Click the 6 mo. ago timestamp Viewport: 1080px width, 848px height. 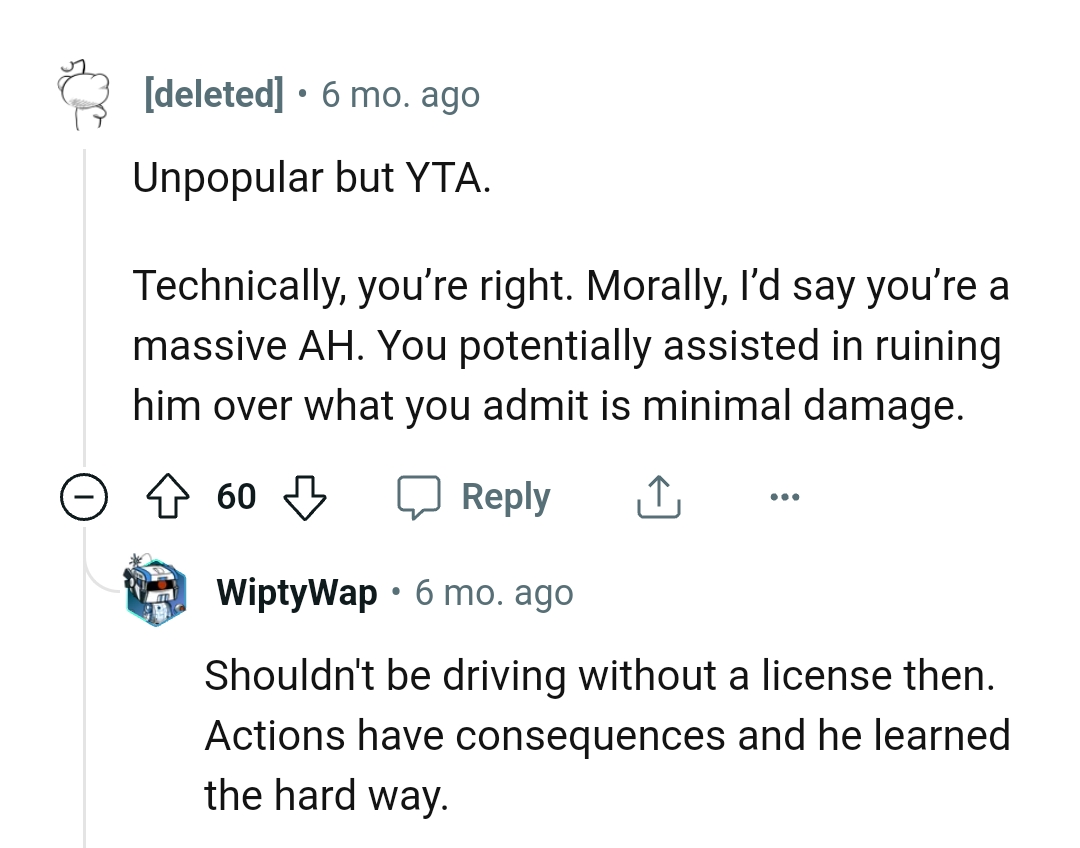click(x=400, y=93)
